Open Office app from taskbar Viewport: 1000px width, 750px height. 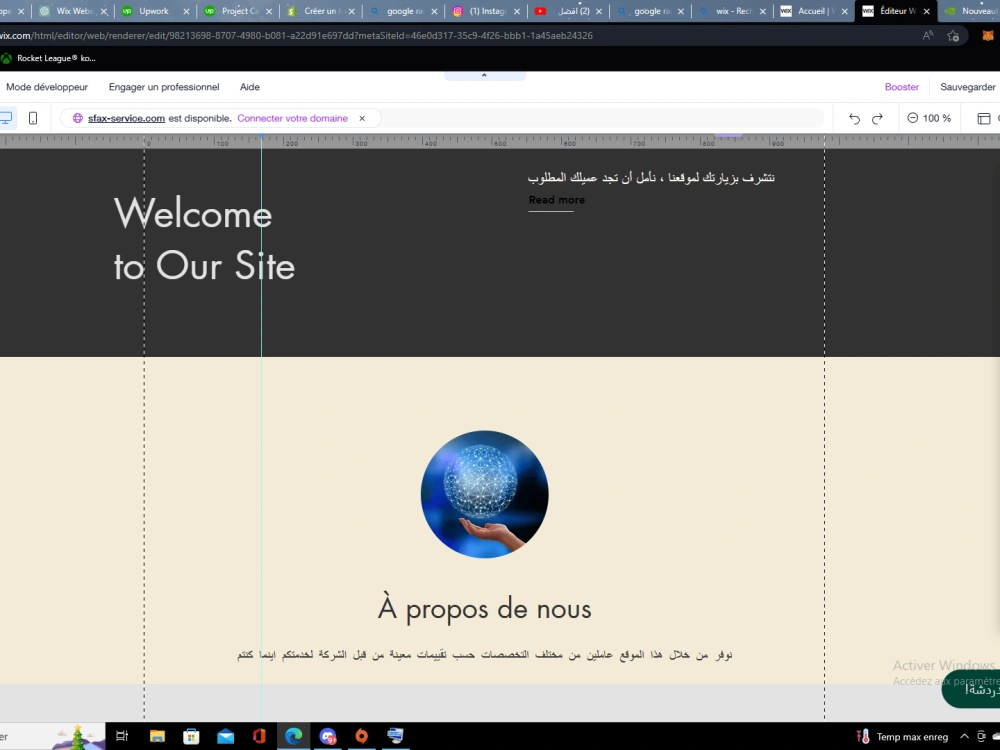click(259, 736)
